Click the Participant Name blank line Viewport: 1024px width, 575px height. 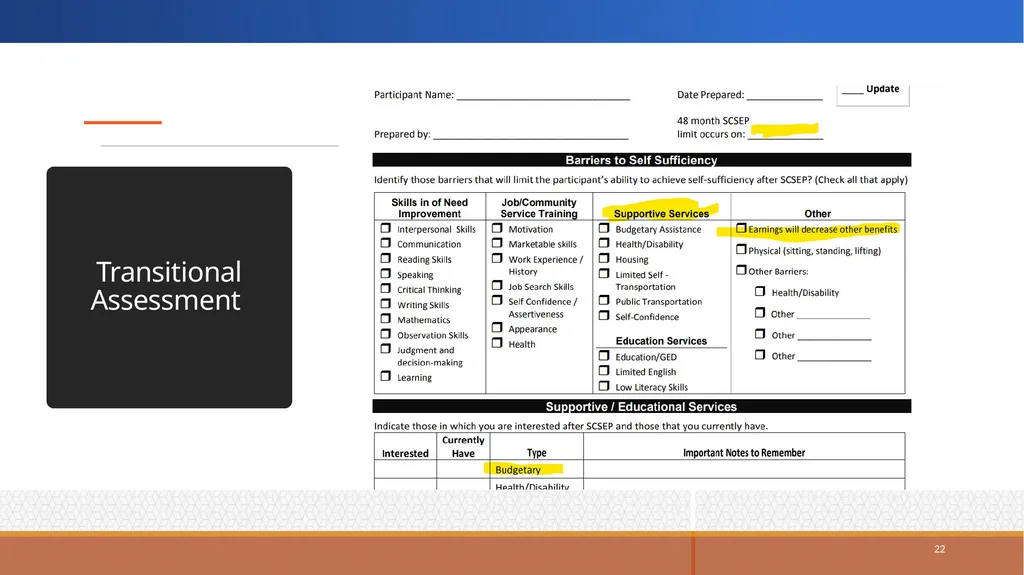543,95
